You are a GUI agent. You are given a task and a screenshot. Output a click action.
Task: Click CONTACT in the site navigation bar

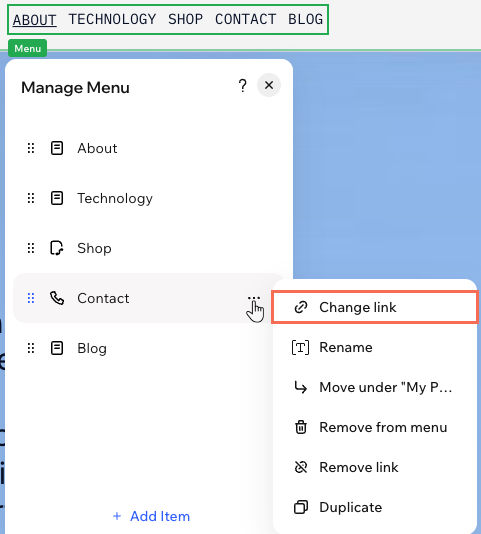(x=246, y=19)
